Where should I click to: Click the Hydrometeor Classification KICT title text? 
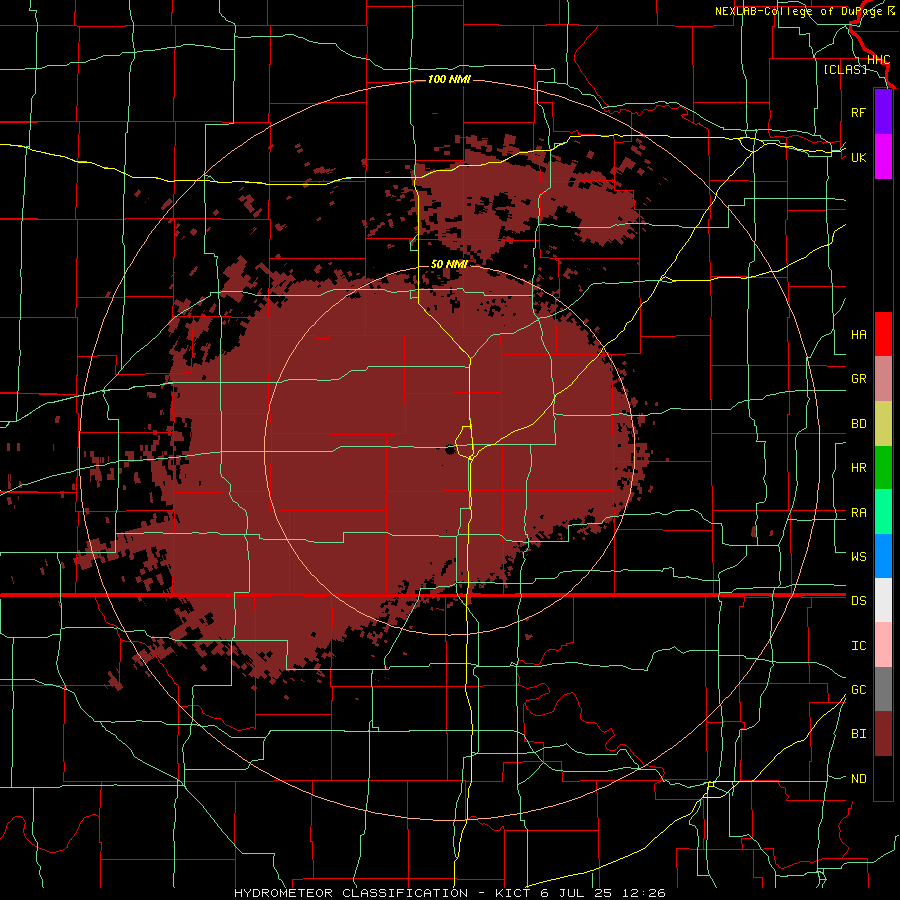coord(449,893)
